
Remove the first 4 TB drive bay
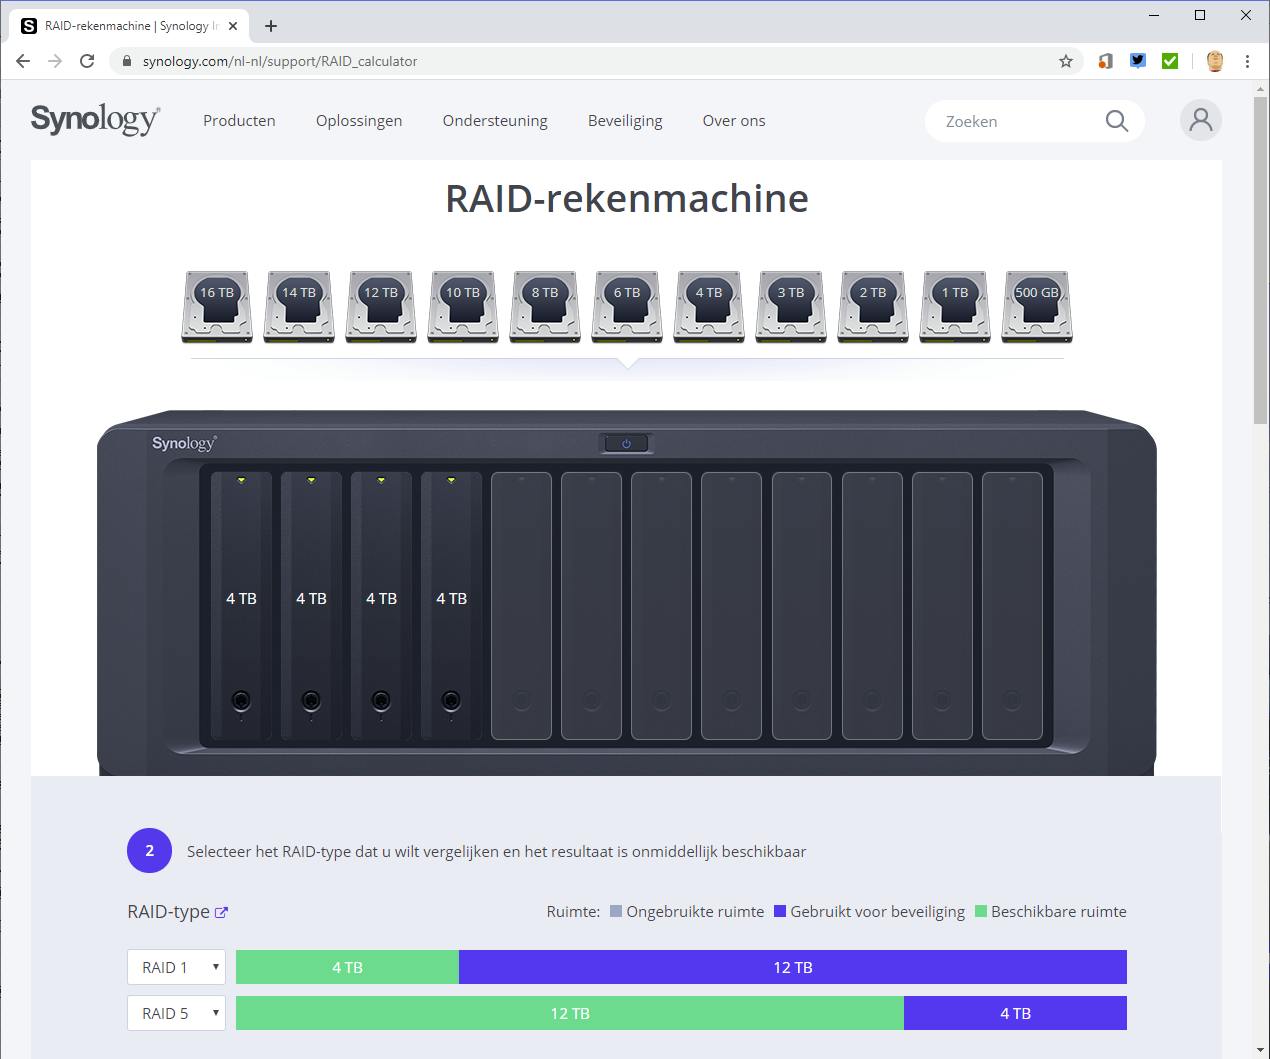click(241, 606)
